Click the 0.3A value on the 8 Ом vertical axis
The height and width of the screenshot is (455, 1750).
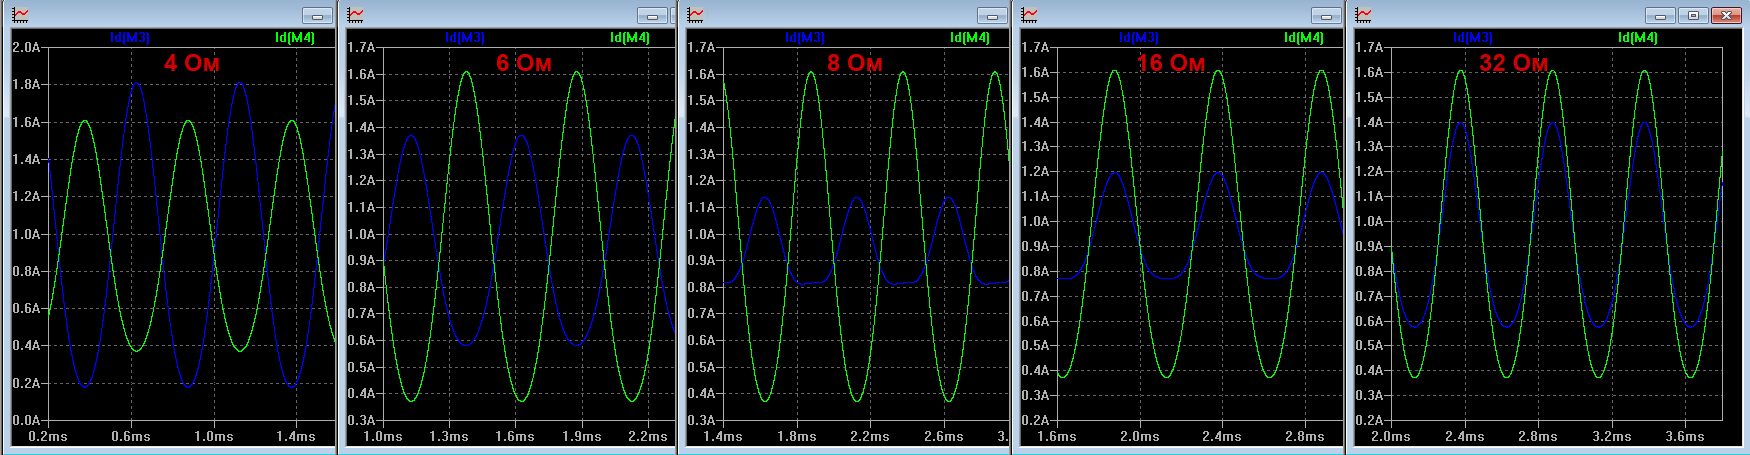(x=702, y=420)
